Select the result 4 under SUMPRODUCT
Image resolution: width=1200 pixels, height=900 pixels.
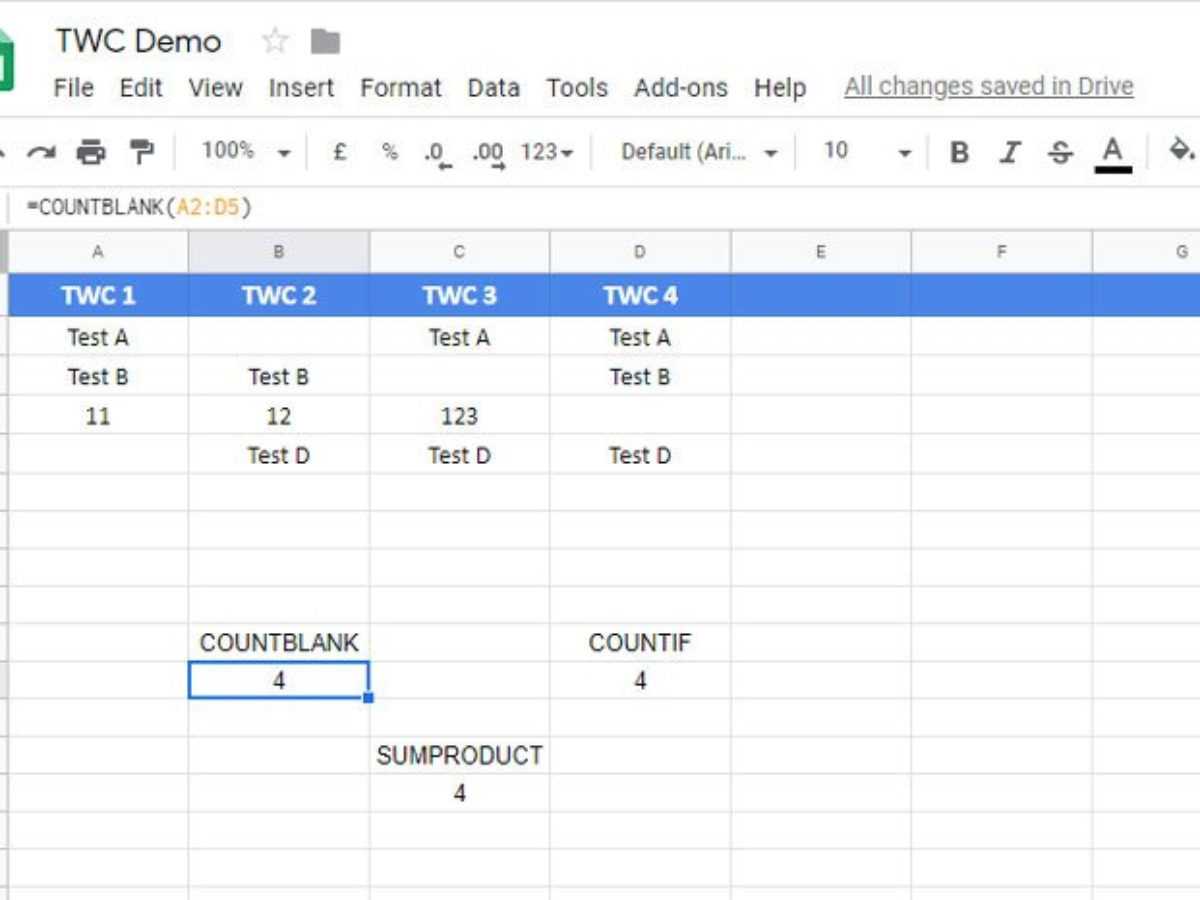coord(459,793)
